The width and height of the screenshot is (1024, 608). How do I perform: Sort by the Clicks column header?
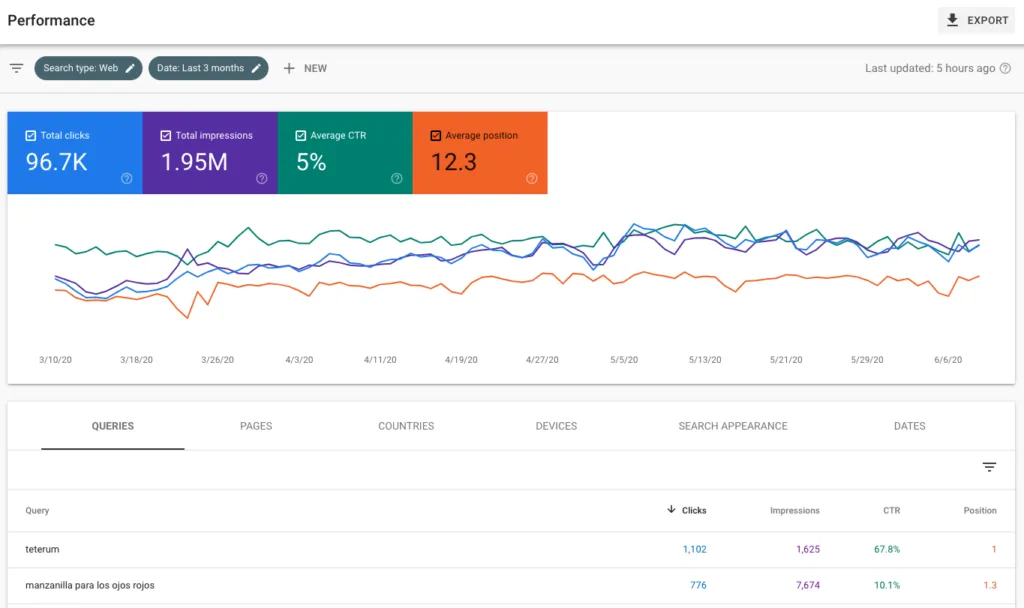(x=694, y=511)
